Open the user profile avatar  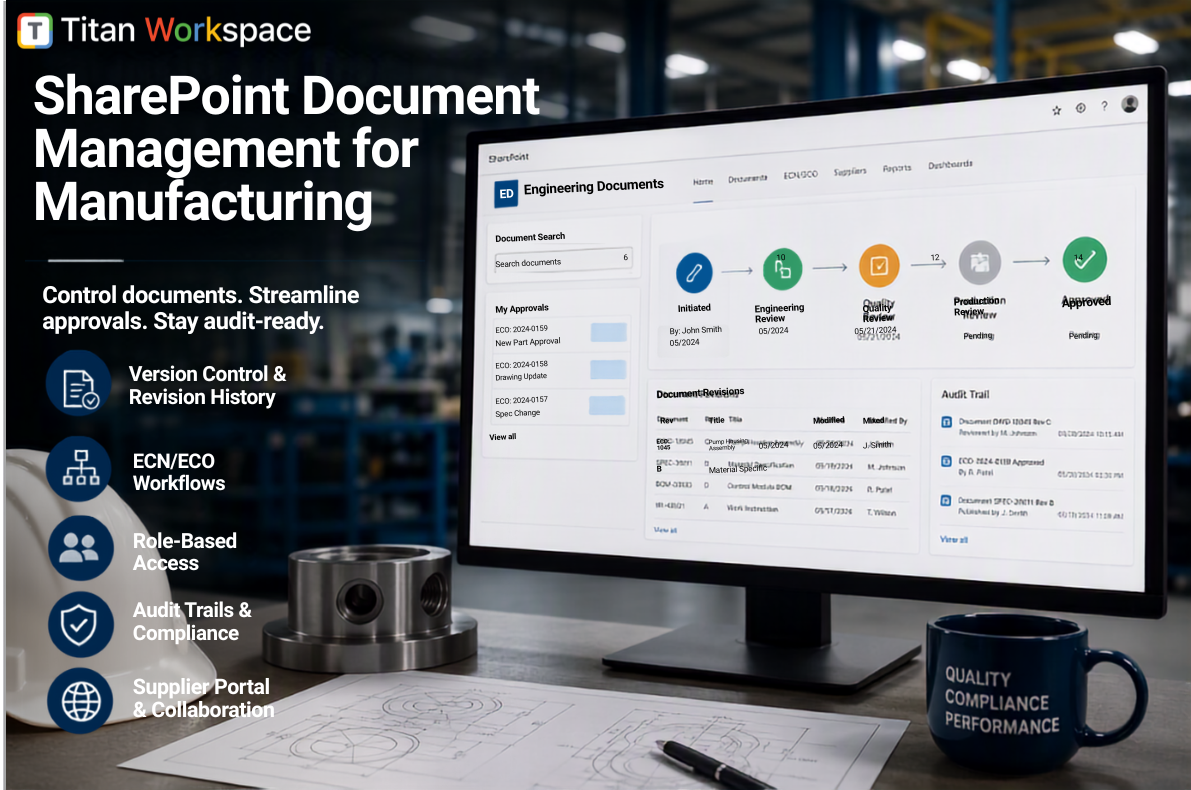pos(1129,104)
